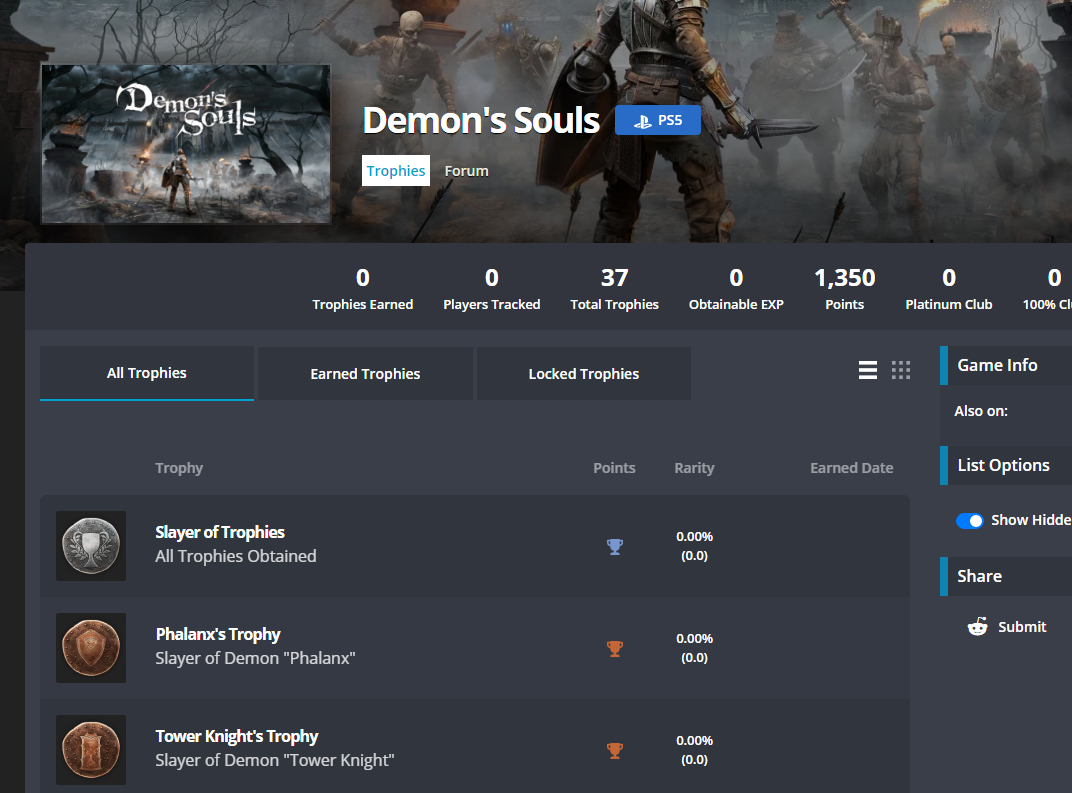Screen dimensions: 1072x793
Task: Click the 0.00% rarity in Phalanx's Trophy row
Action: coord(695,639)
